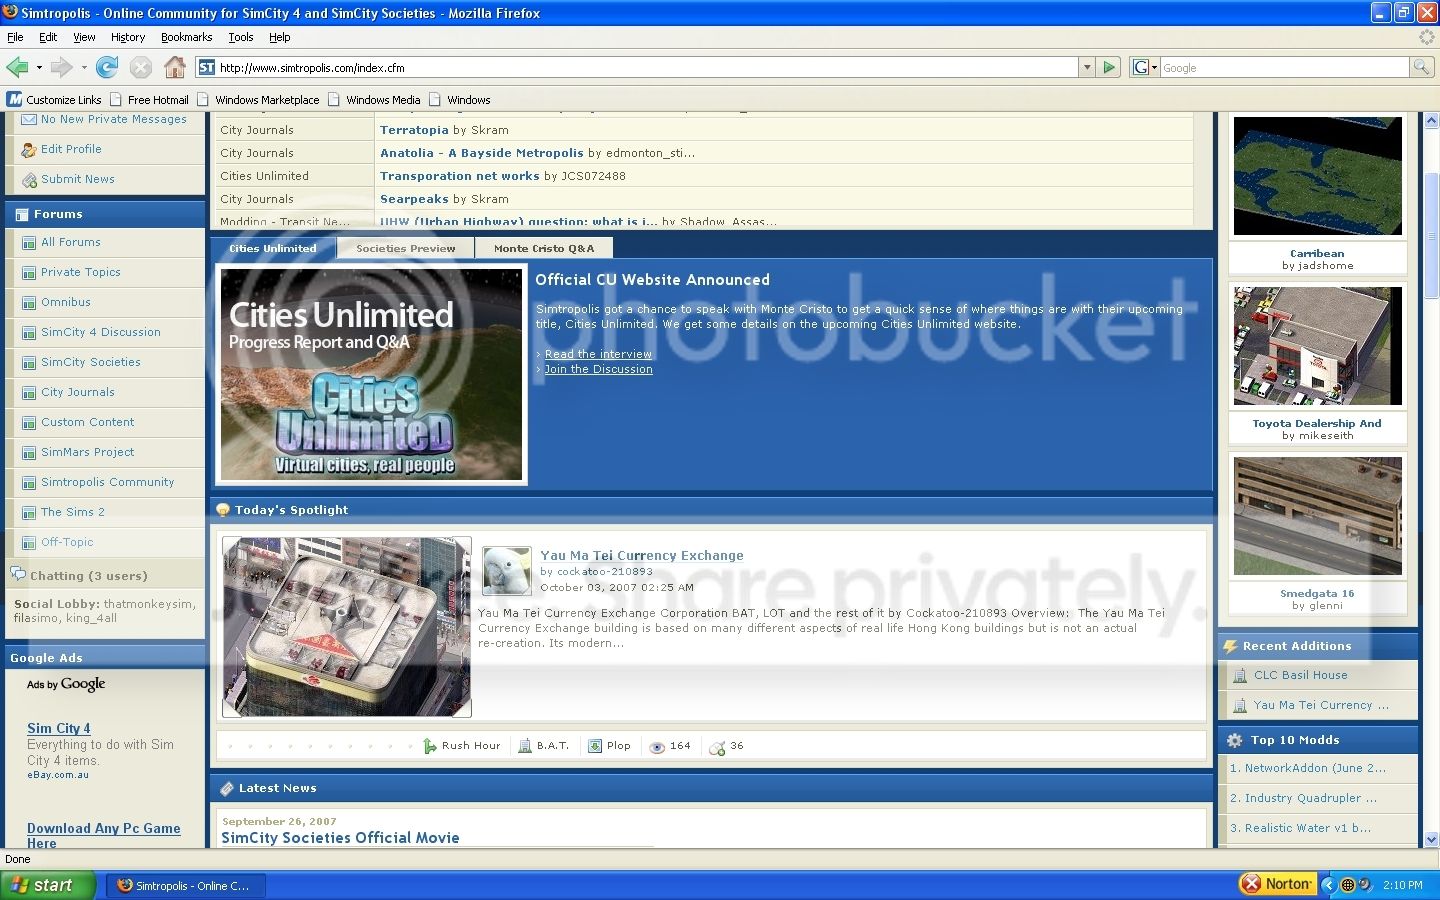
Task: Click the Rush Hour icon in spotlight bar
Action: (430, 746)
